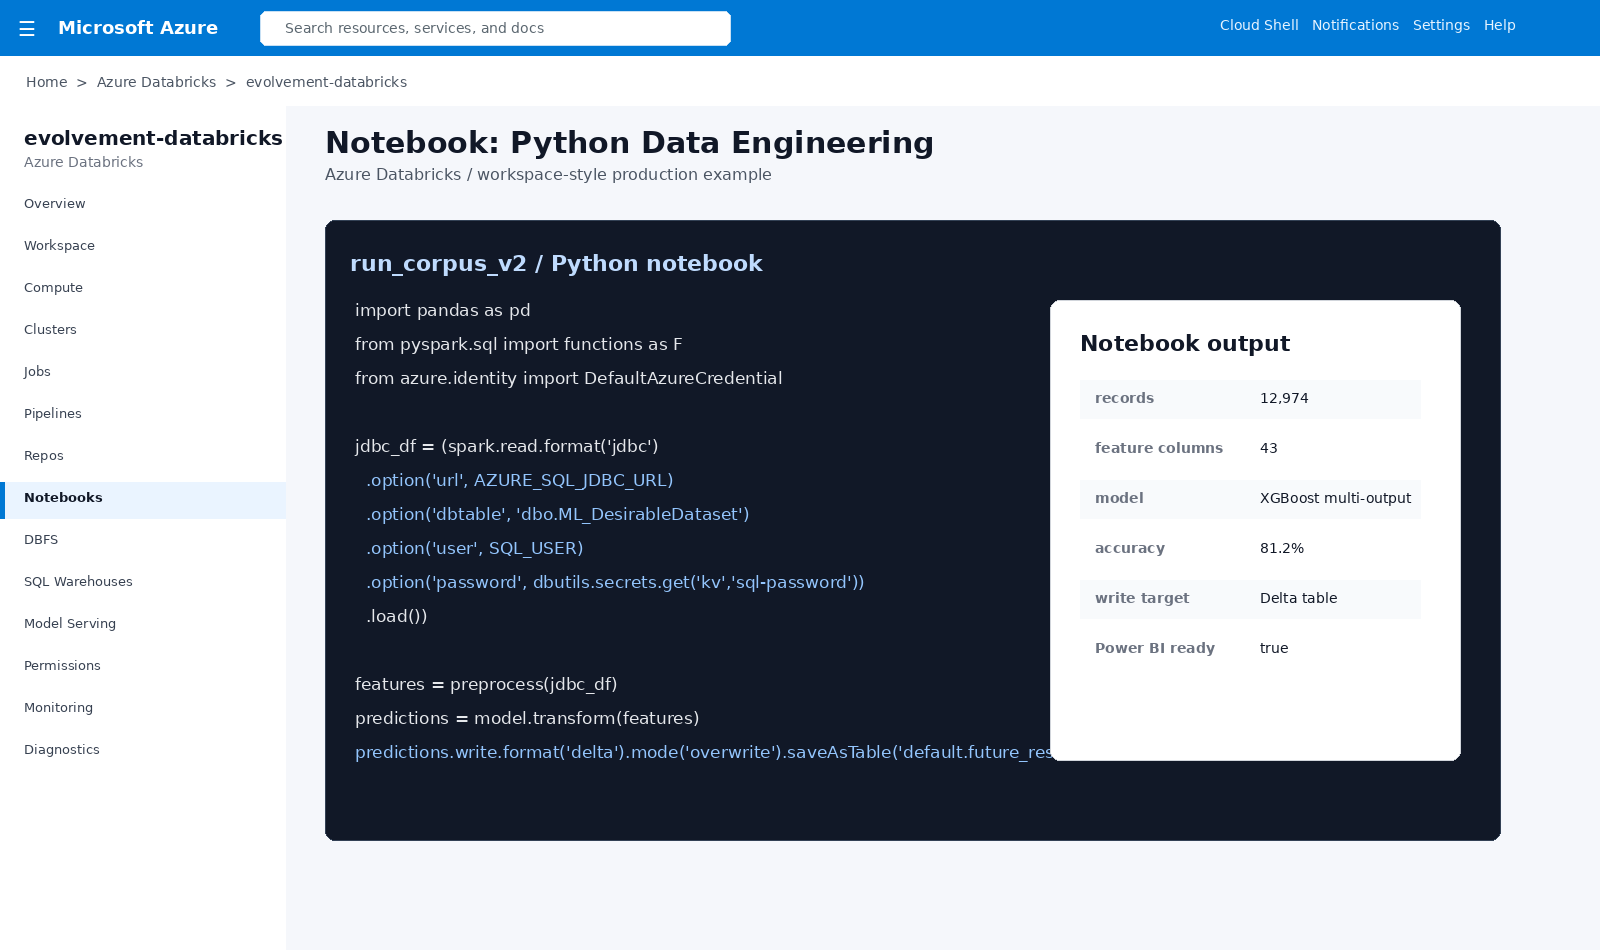Click the 'features = preprocess(jdbc_df)' line
The width and height of the screenshot is (1600, 950).
pos(486,684)
